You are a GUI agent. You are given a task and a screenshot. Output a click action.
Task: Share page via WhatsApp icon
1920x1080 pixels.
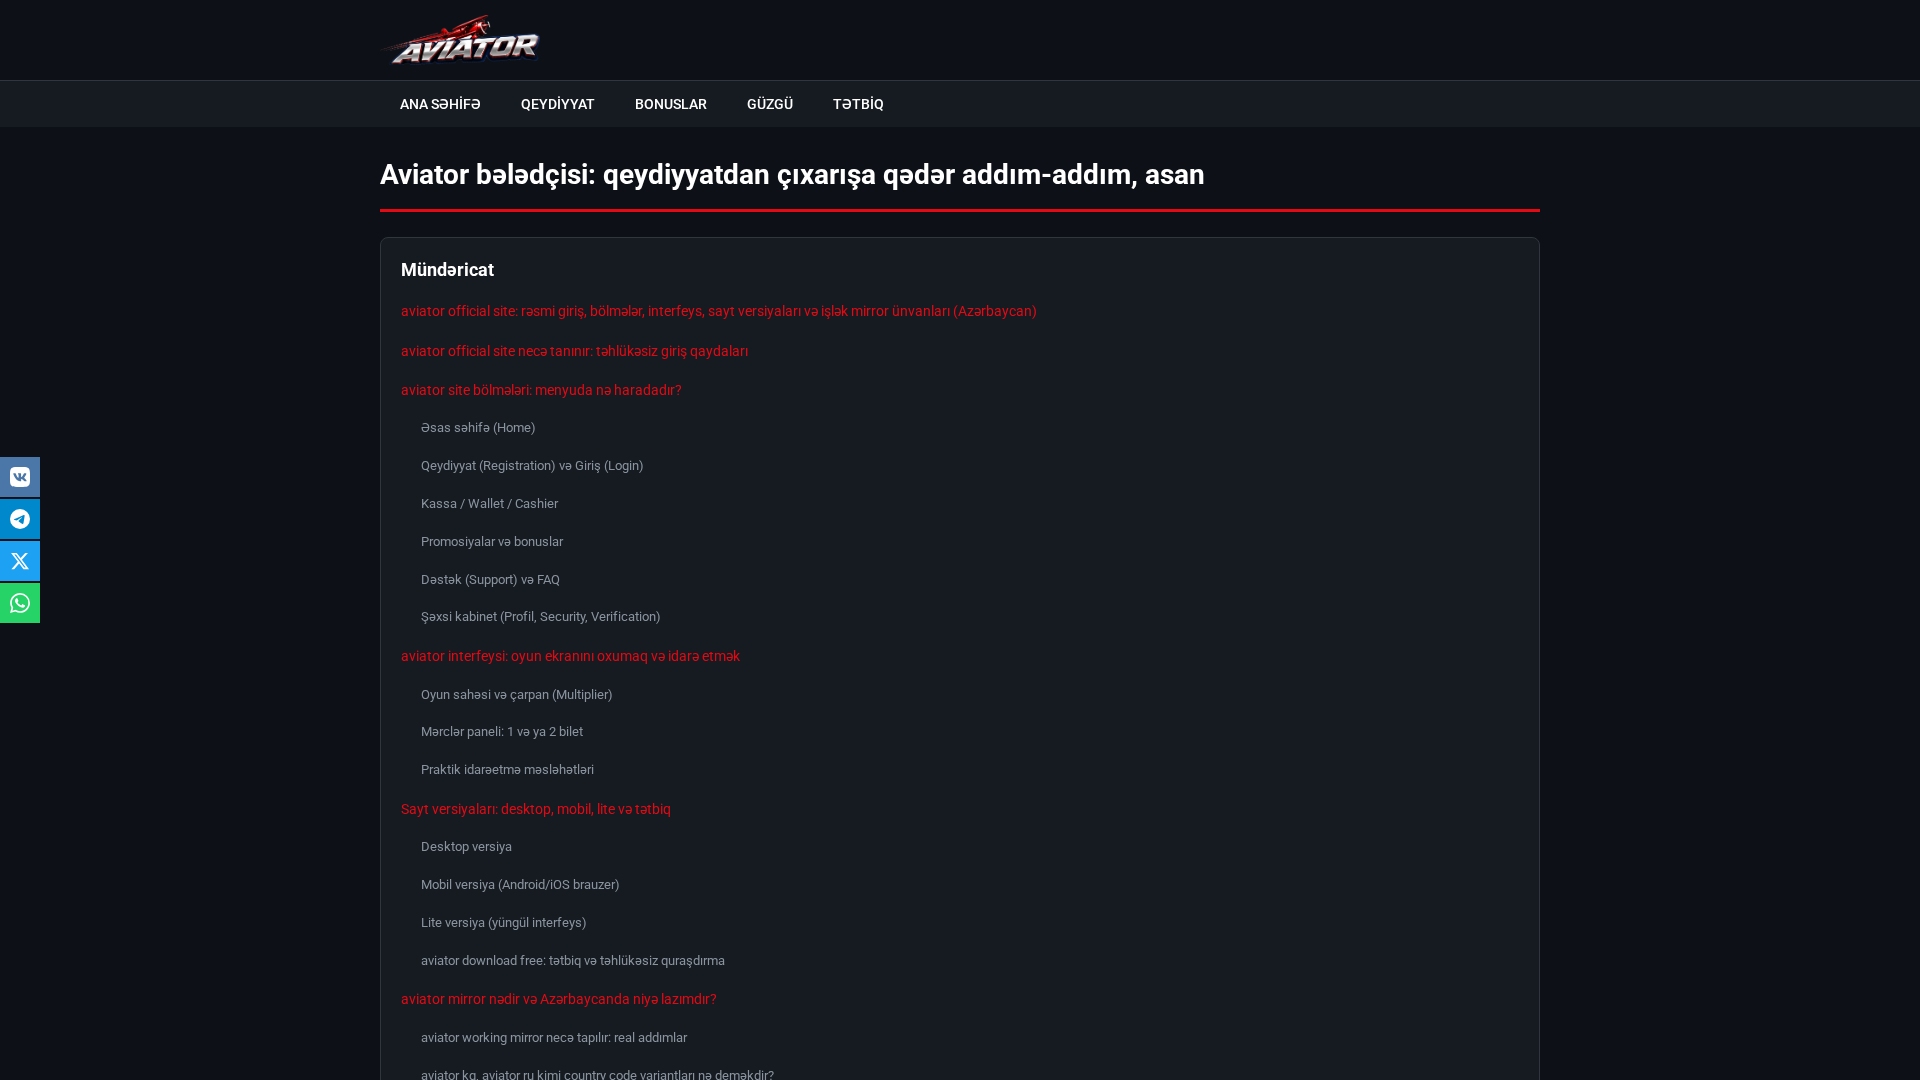(x=20, y=603)
